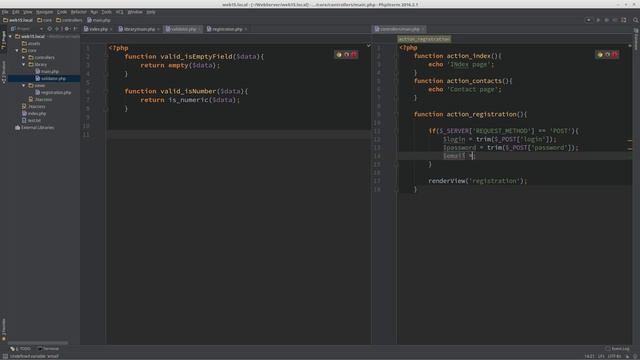The height and width of the screenshot is (360, 640).
Task: Open the Refactor menu
Action: [78, 12]
